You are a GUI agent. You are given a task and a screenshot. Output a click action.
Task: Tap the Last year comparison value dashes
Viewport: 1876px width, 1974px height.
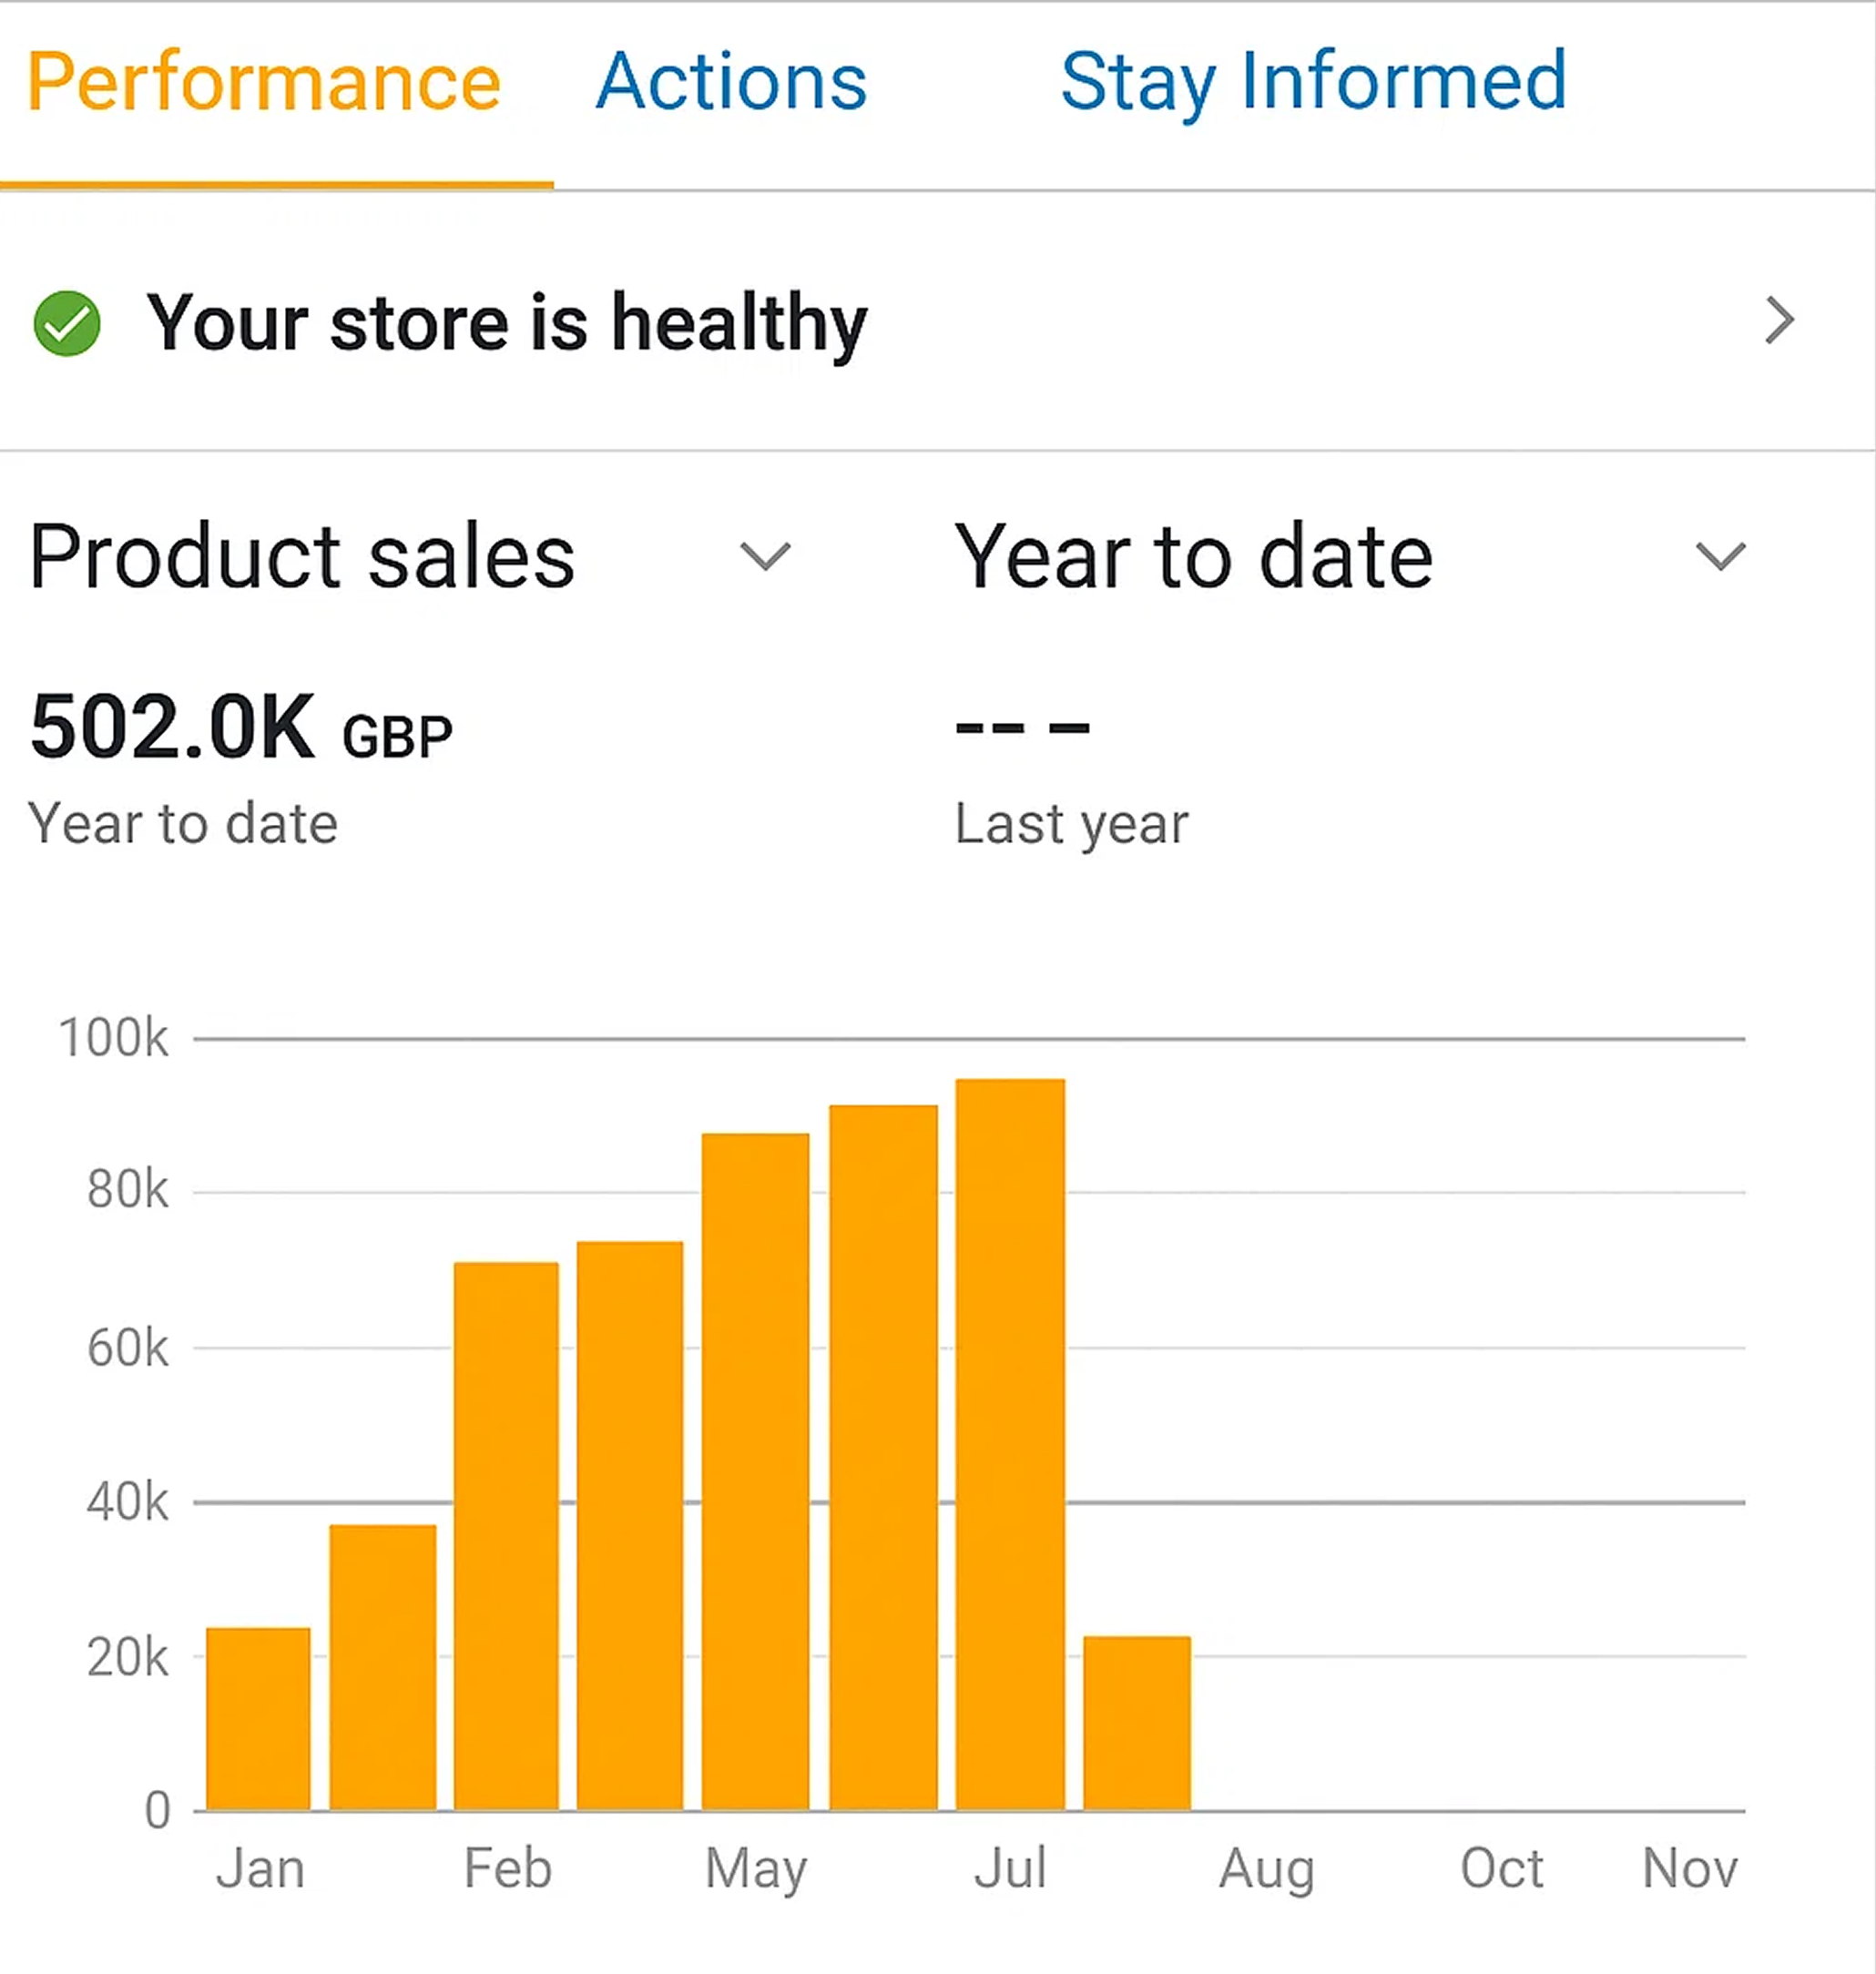click(x=1022, y=727)
